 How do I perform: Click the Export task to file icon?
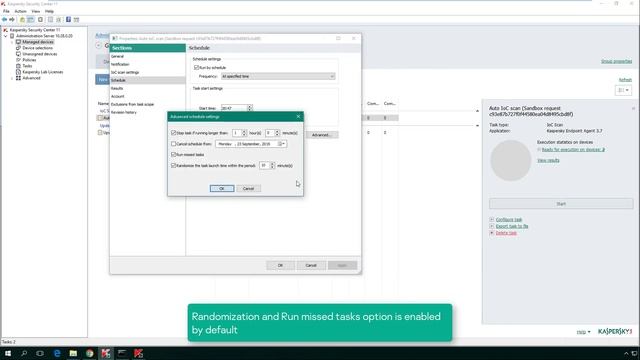point(492,226)
